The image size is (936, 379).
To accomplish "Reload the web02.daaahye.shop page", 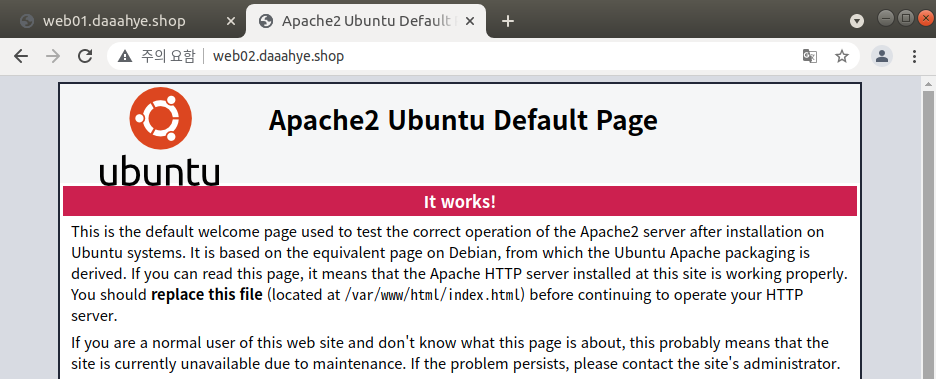I will click(x=85, y=56).
